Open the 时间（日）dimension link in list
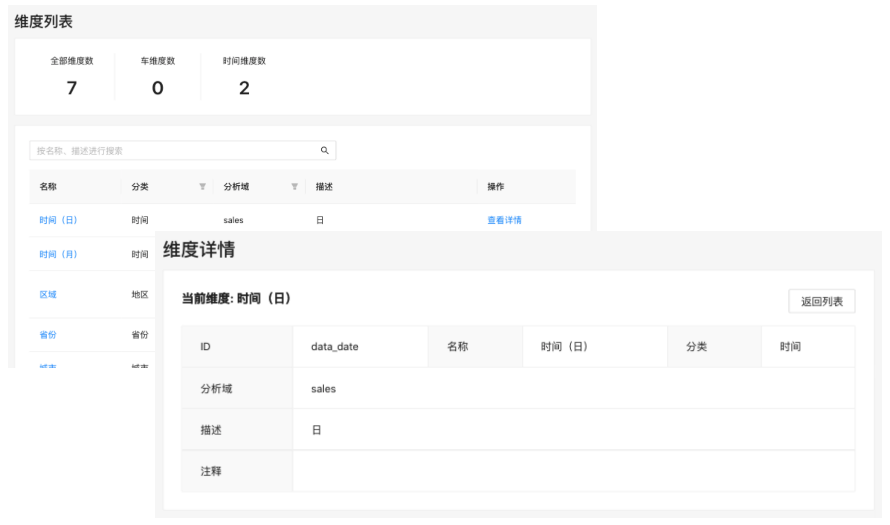Viewport: 890px width, 525px height. point(58,220)
